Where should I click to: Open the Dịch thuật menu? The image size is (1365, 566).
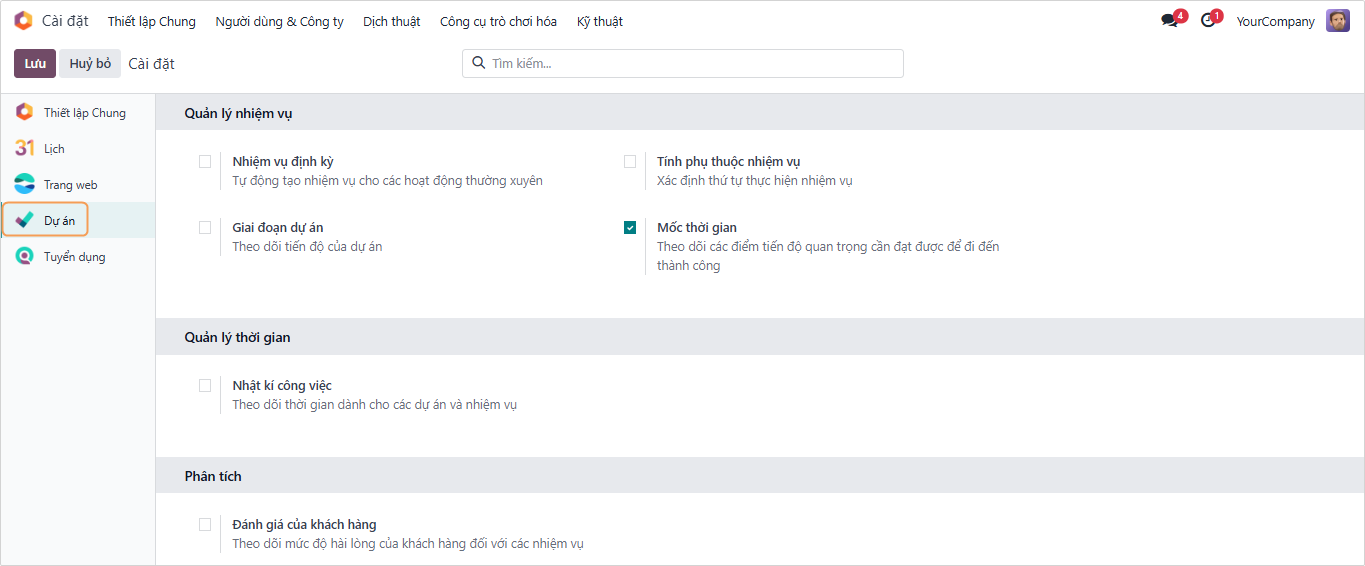pyautogui.click(x=391, y=21)
